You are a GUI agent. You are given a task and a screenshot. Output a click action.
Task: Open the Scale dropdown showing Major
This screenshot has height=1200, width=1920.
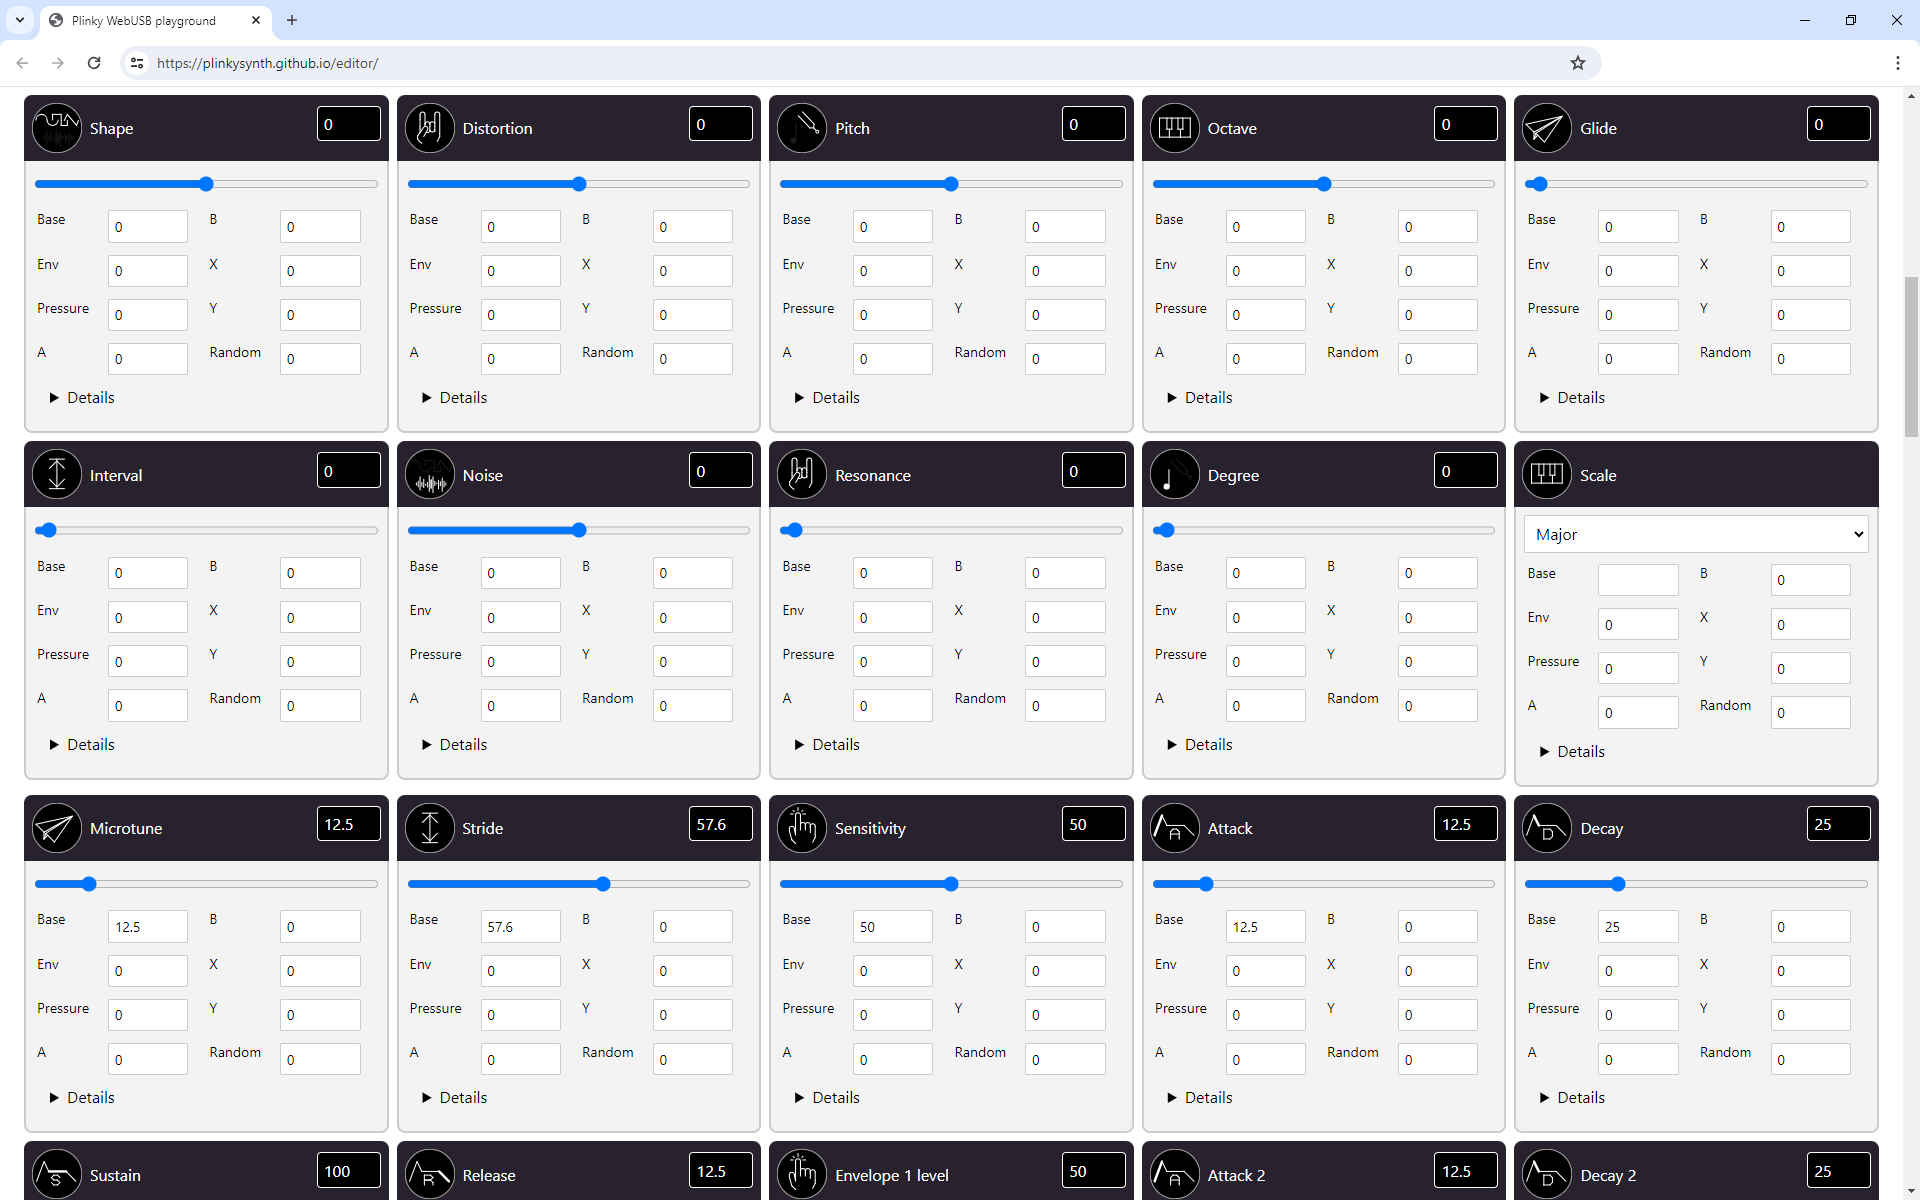pos(1696,534)
